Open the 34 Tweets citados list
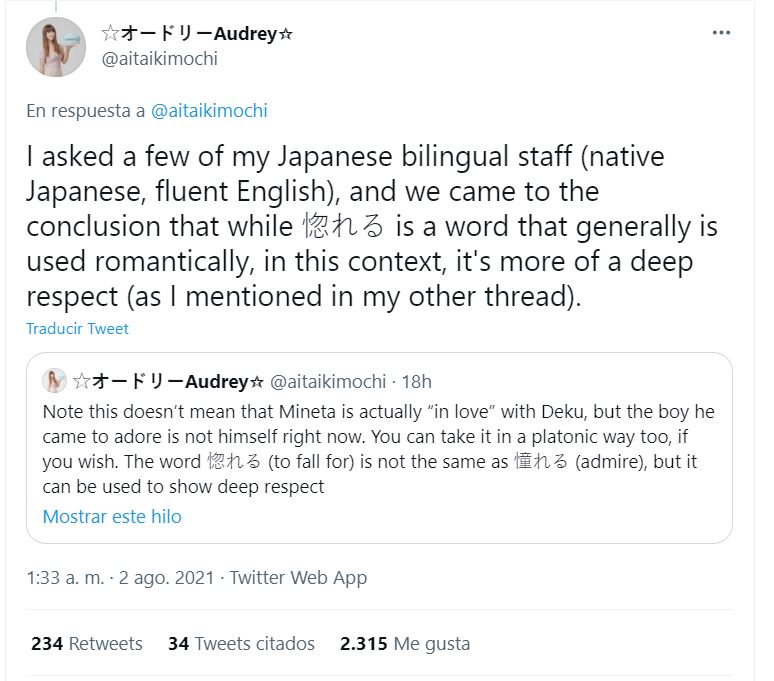Viewport: 774px width, 681px height. (241, 643)
